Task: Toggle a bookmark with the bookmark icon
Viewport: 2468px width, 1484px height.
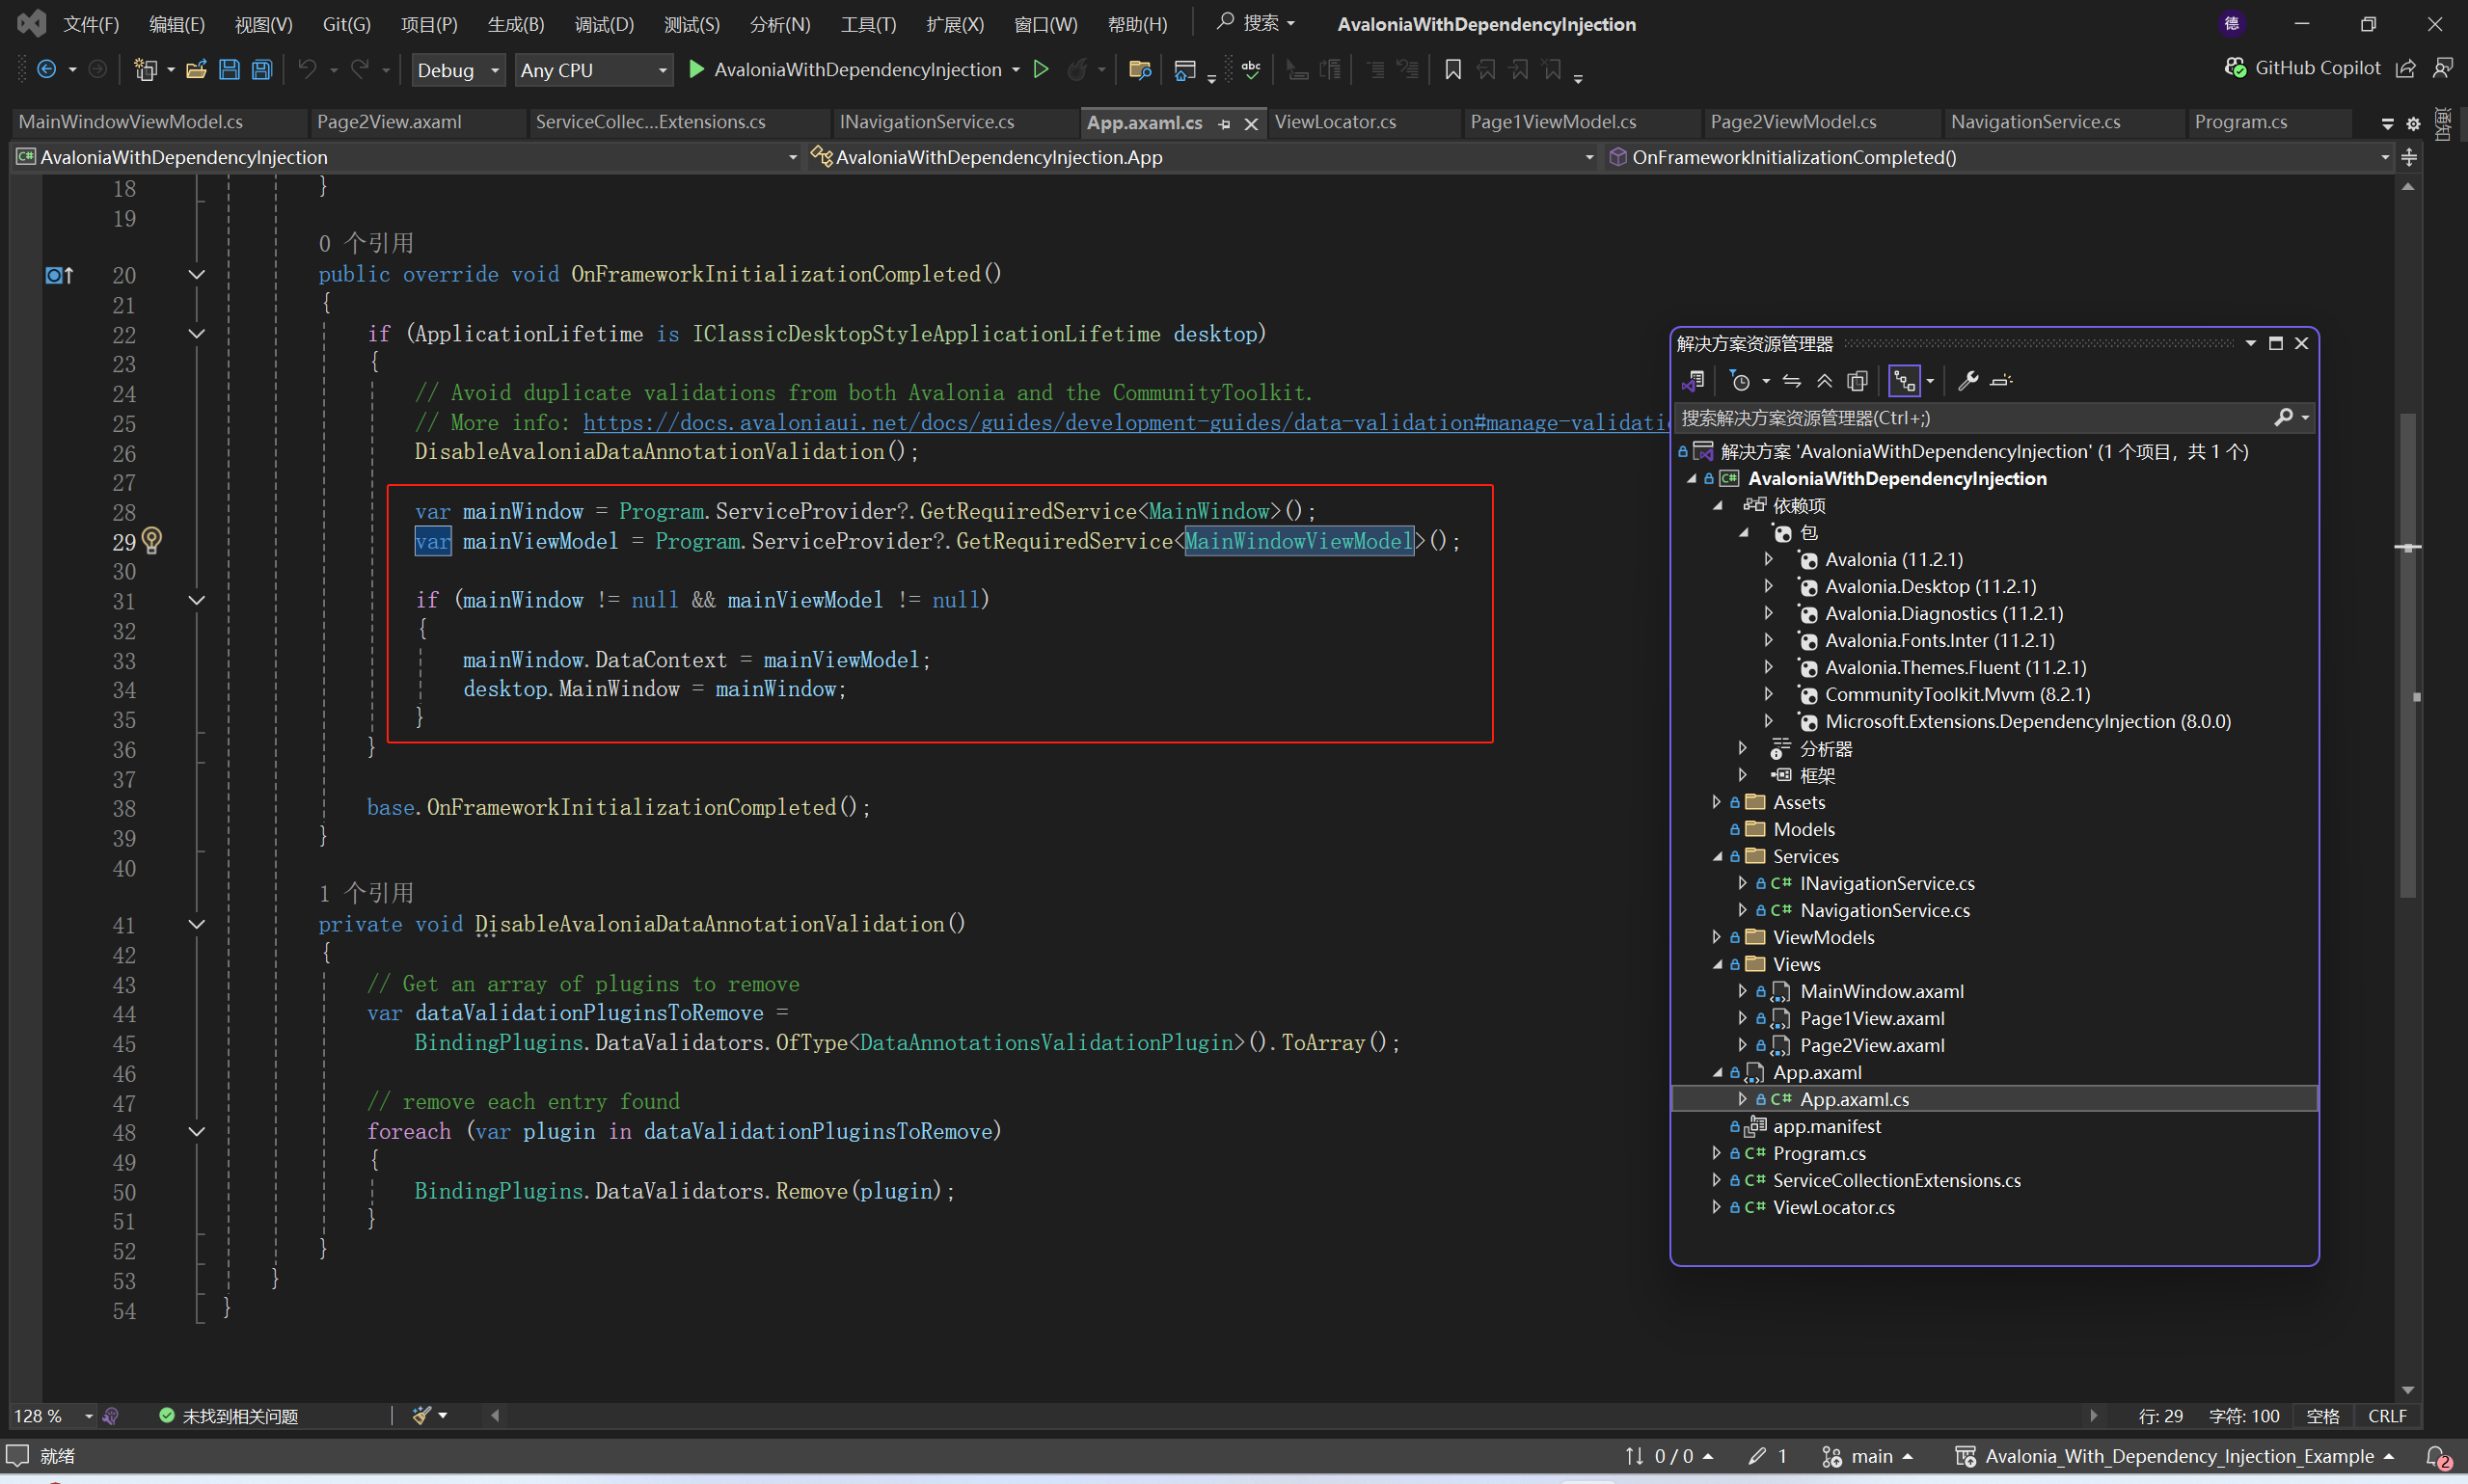Action: 1453,69
